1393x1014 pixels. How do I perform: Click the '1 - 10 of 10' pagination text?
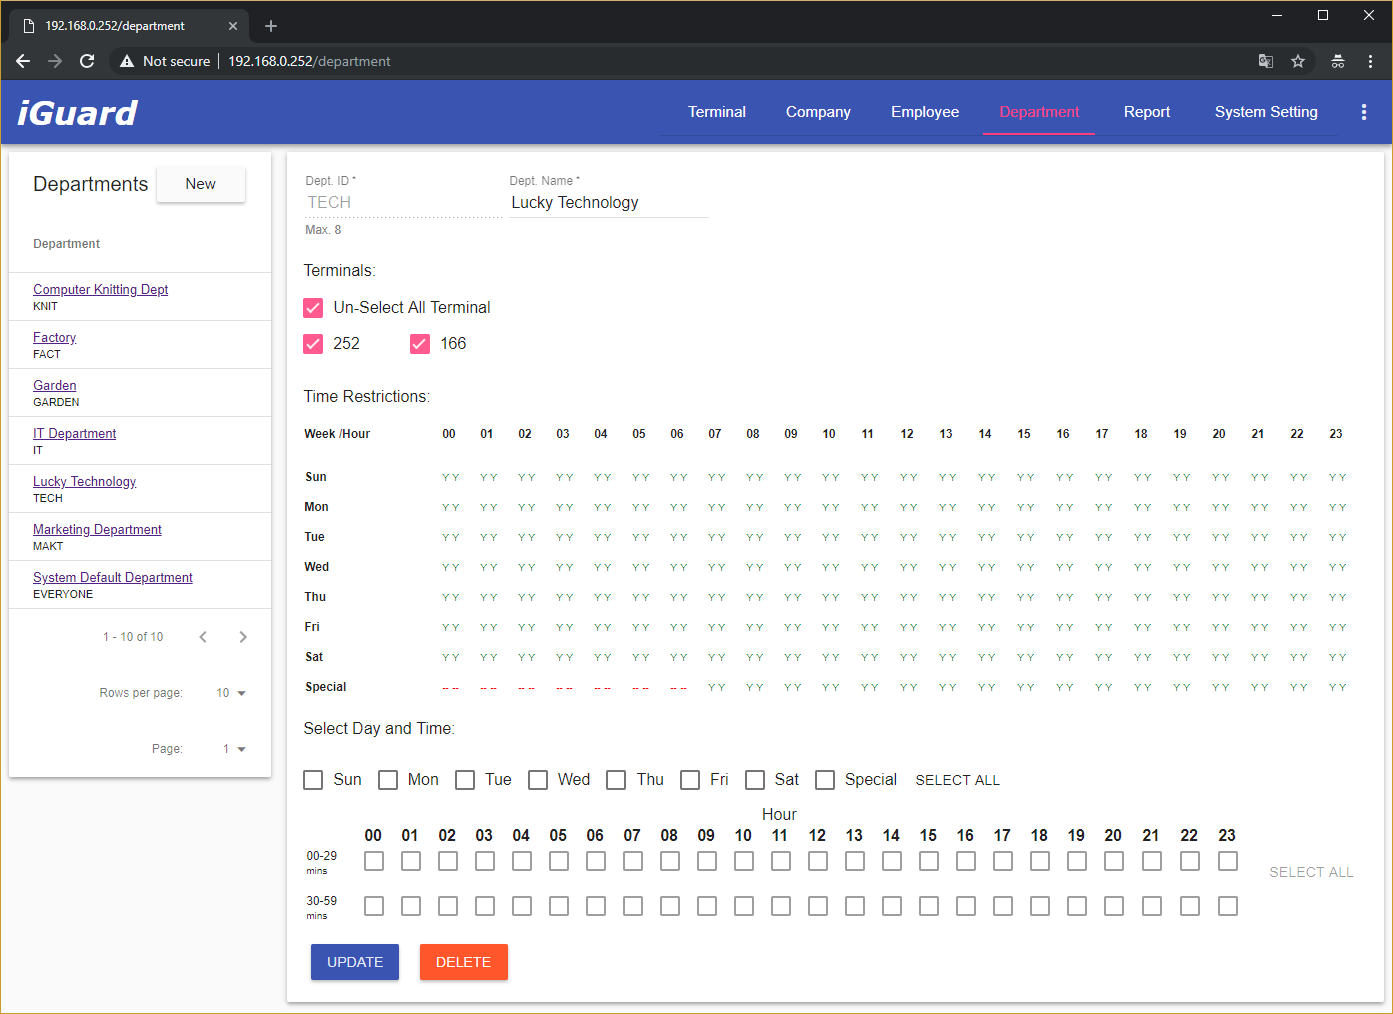pos(133,637)
